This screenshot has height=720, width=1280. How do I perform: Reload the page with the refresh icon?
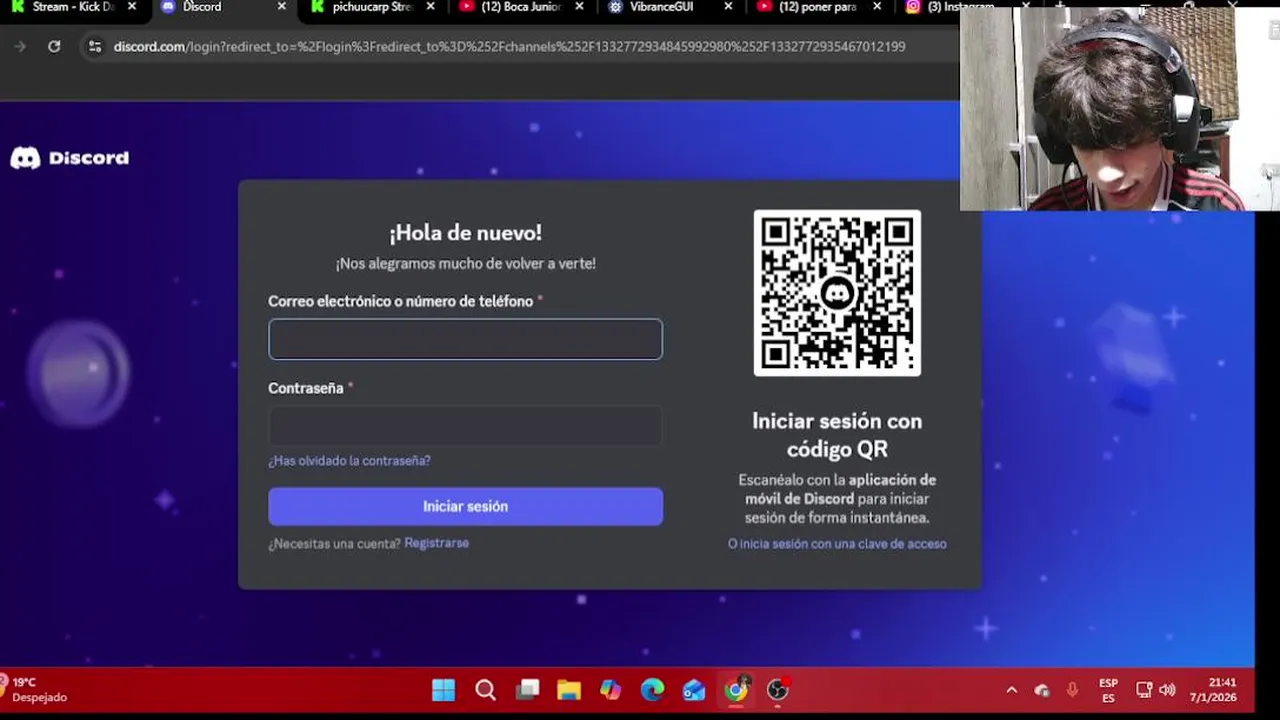54,46
